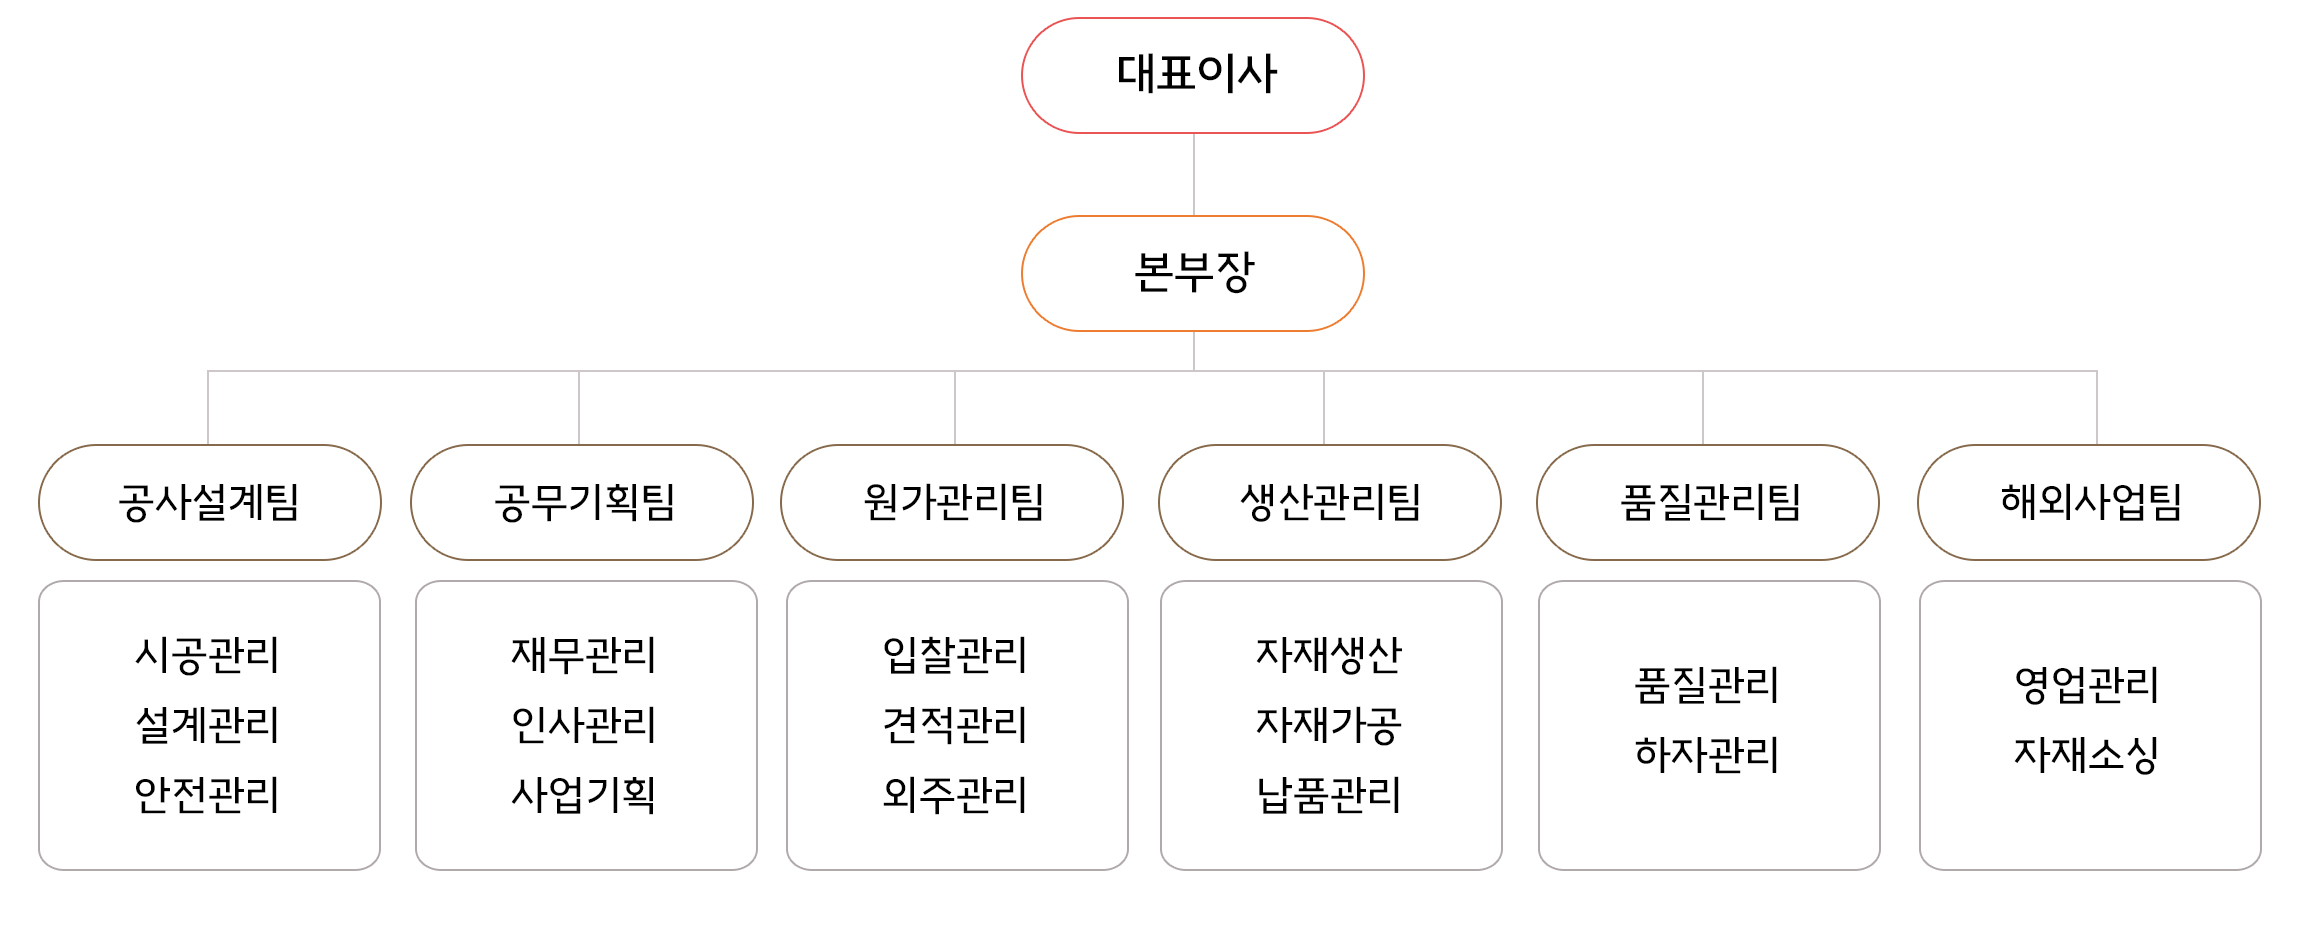The height and width of the screenshot is (948, 2298).
Task: Select 사업기획 item
Action: (583, 795)
